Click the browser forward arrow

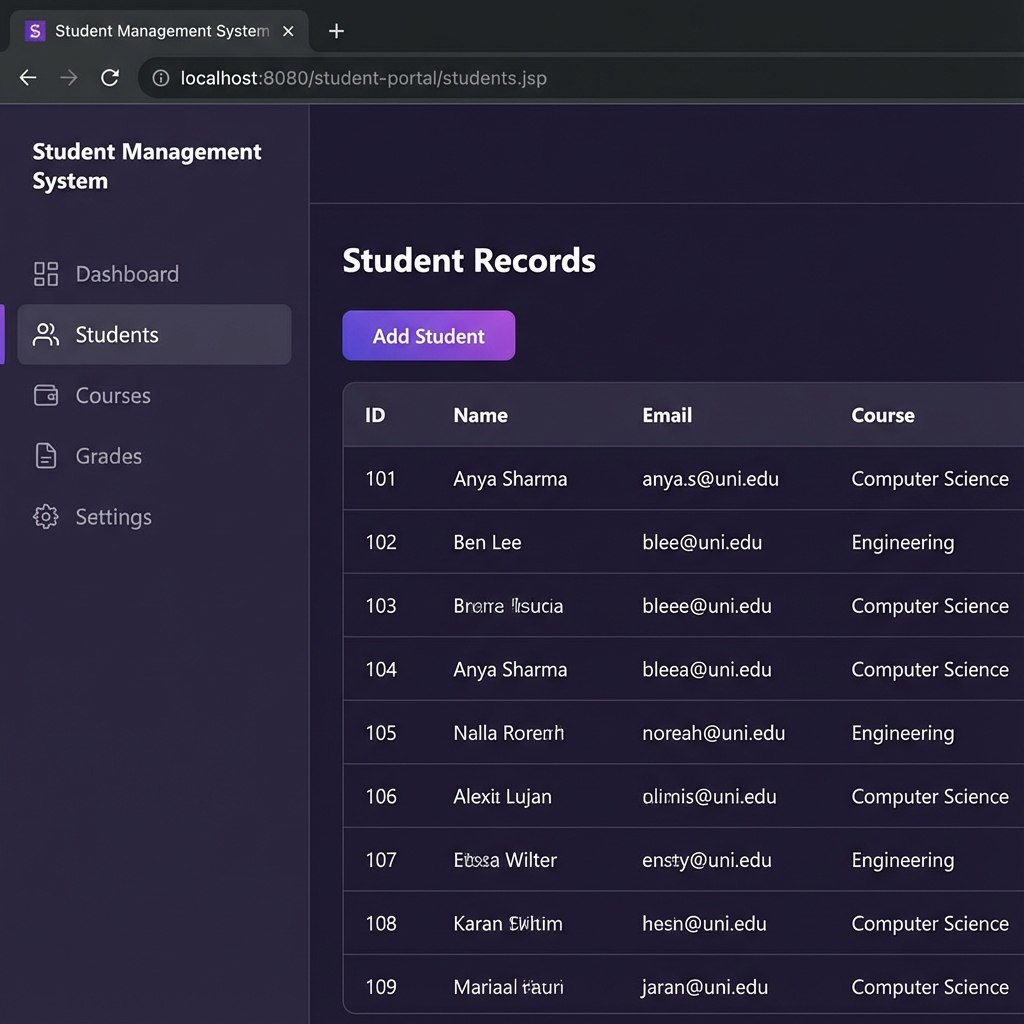coord(68,77)
